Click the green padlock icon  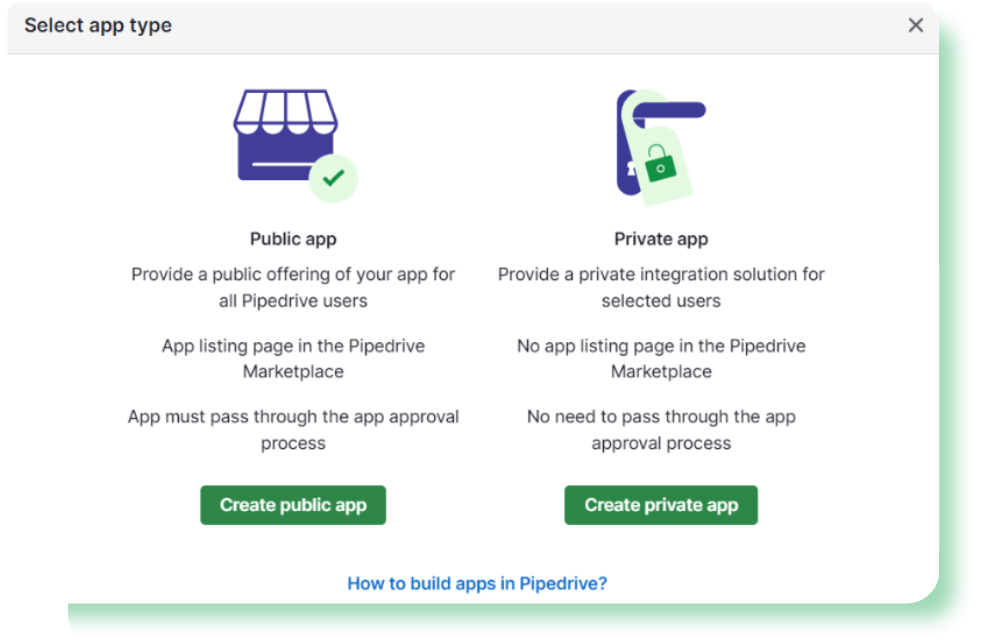tap(660, 163)
